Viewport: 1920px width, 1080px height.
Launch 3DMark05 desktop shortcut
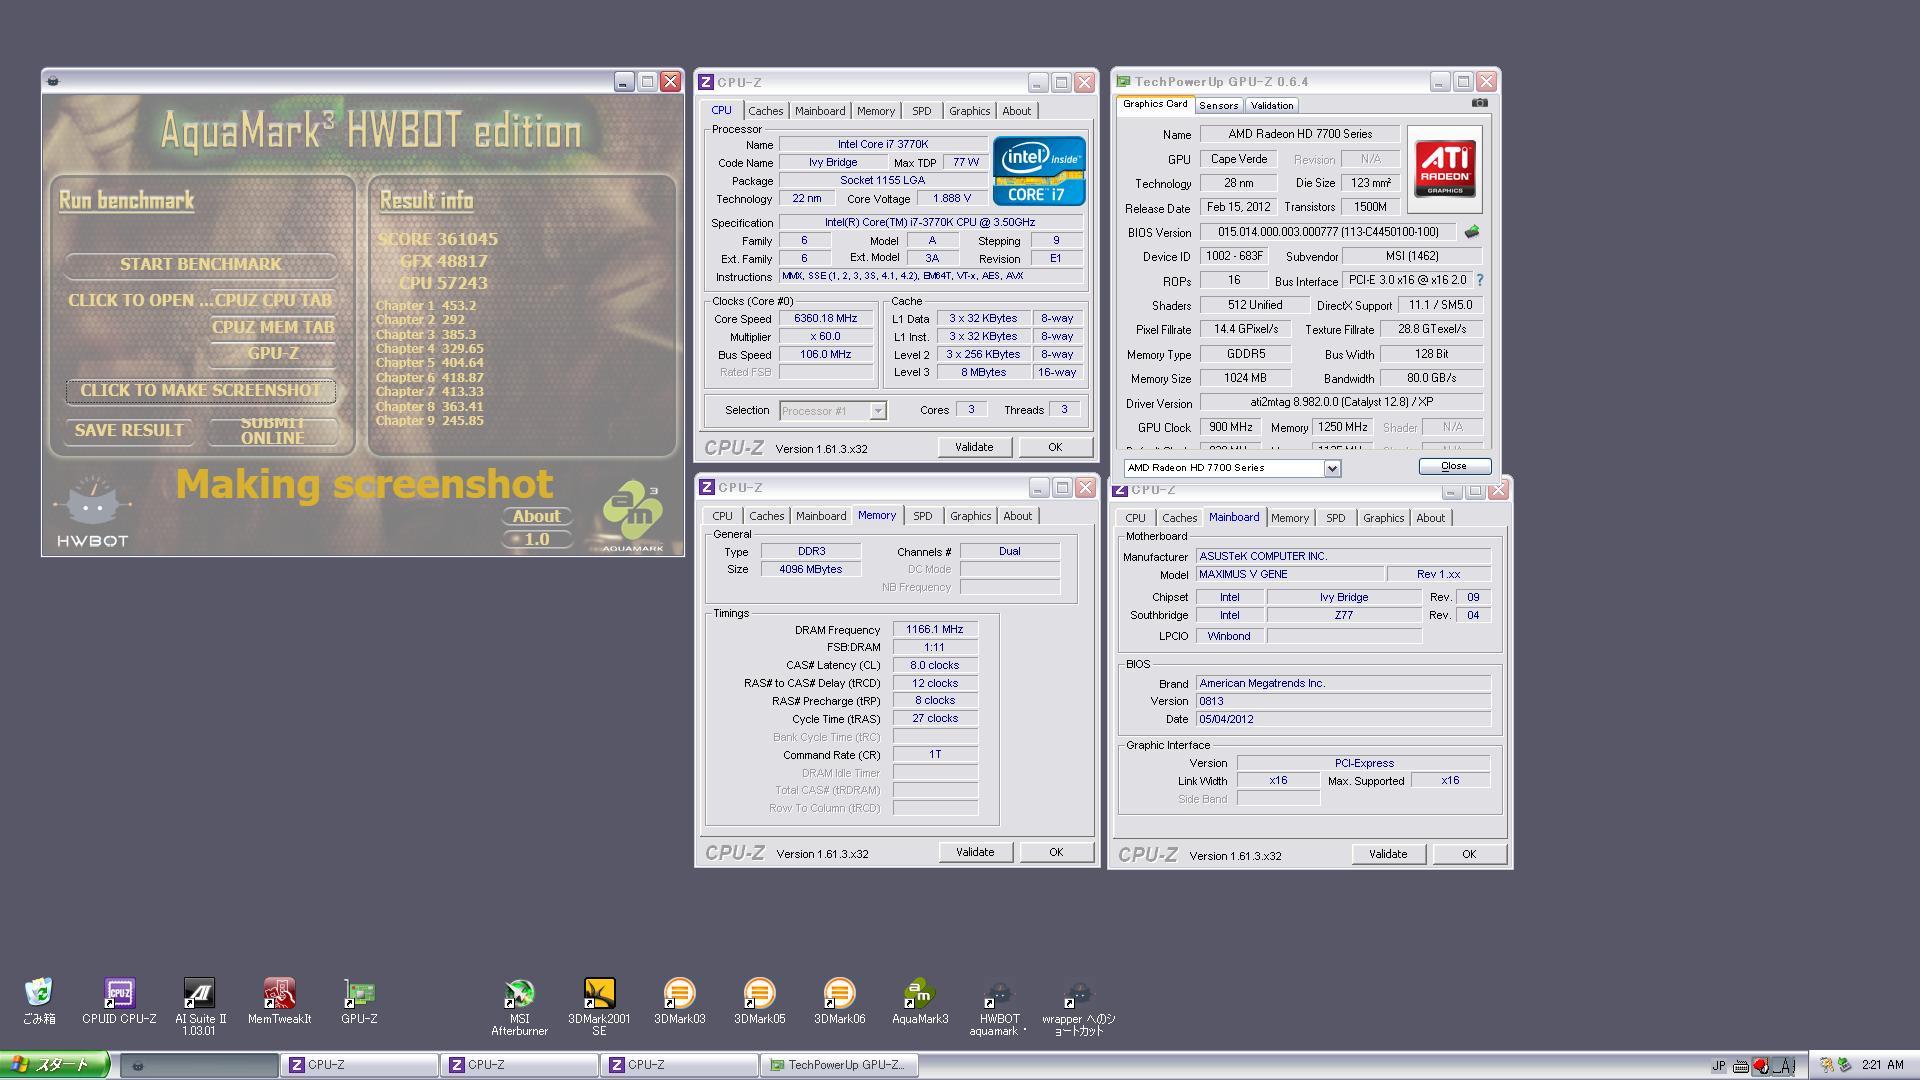(759, 1001)
